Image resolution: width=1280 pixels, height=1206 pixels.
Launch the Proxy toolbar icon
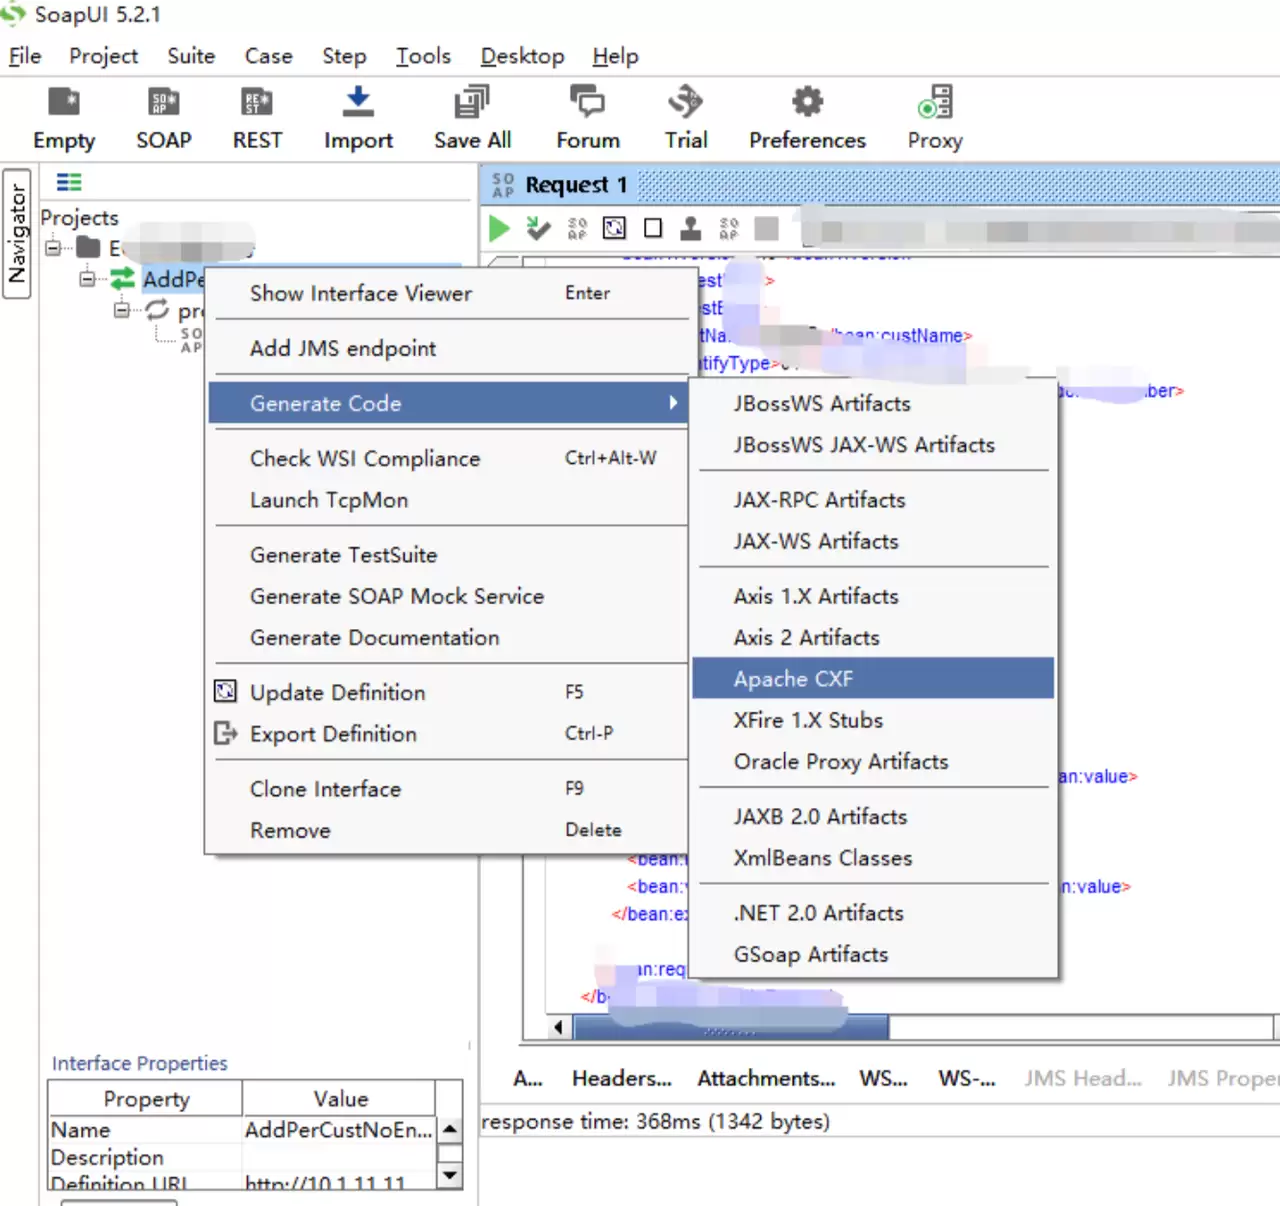point(935,102)
